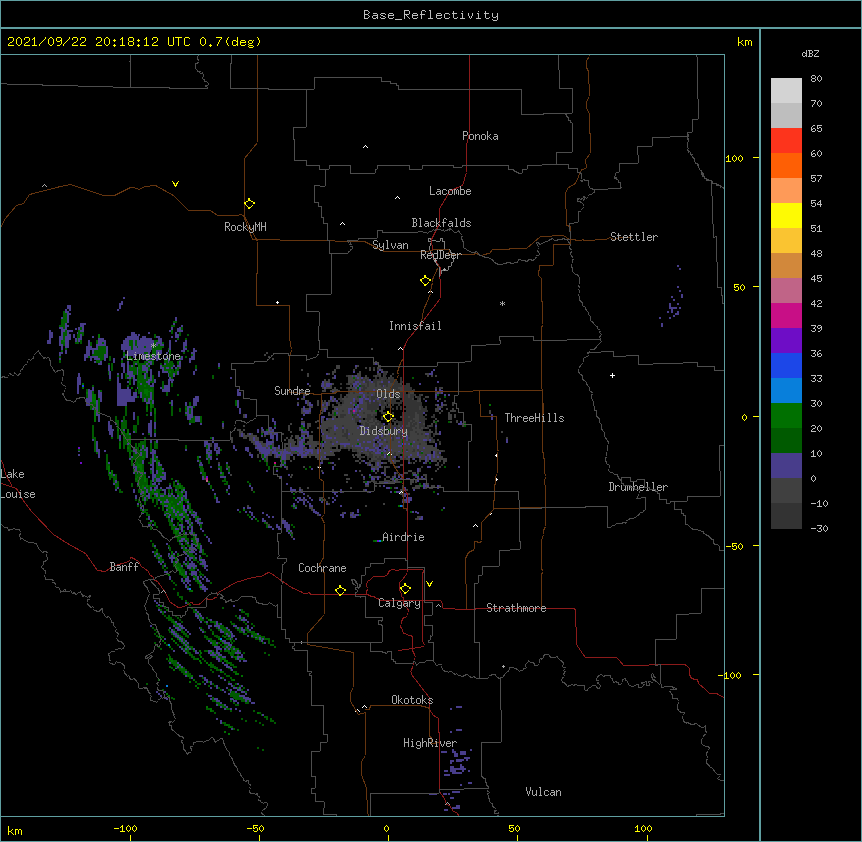Click the Blackfalds label

pos(441,223)
